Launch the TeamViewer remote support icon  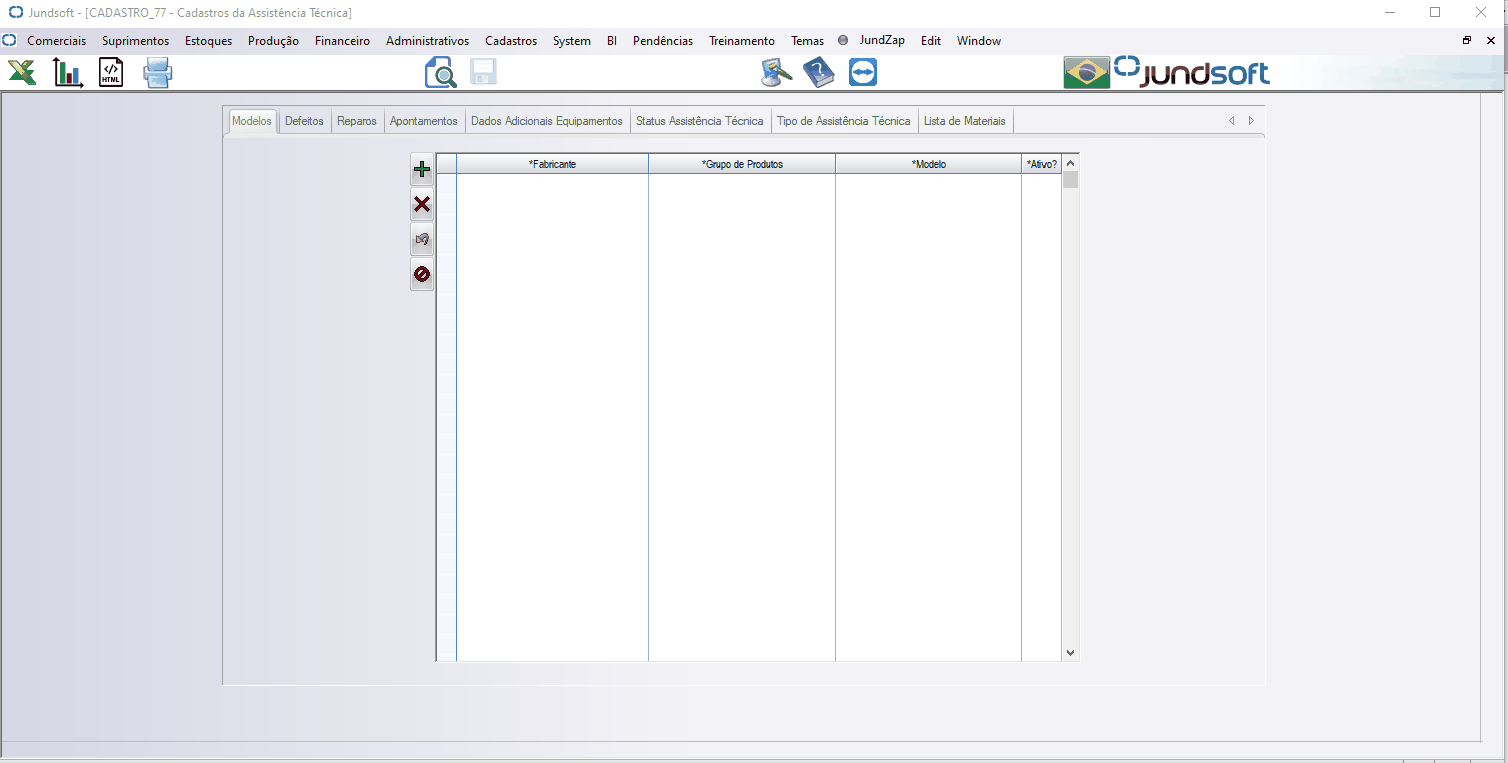point(863,73)
